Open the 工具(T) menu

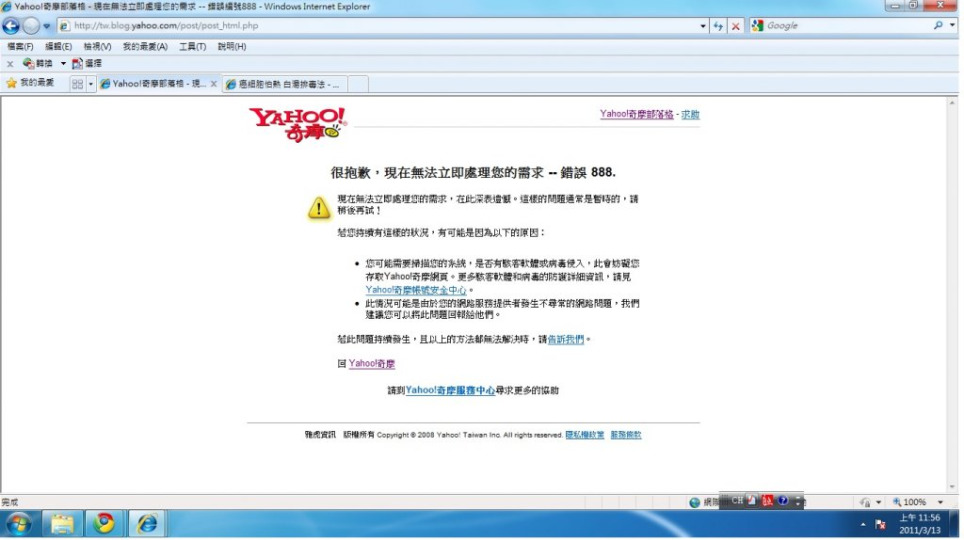[x=193, y=47]
